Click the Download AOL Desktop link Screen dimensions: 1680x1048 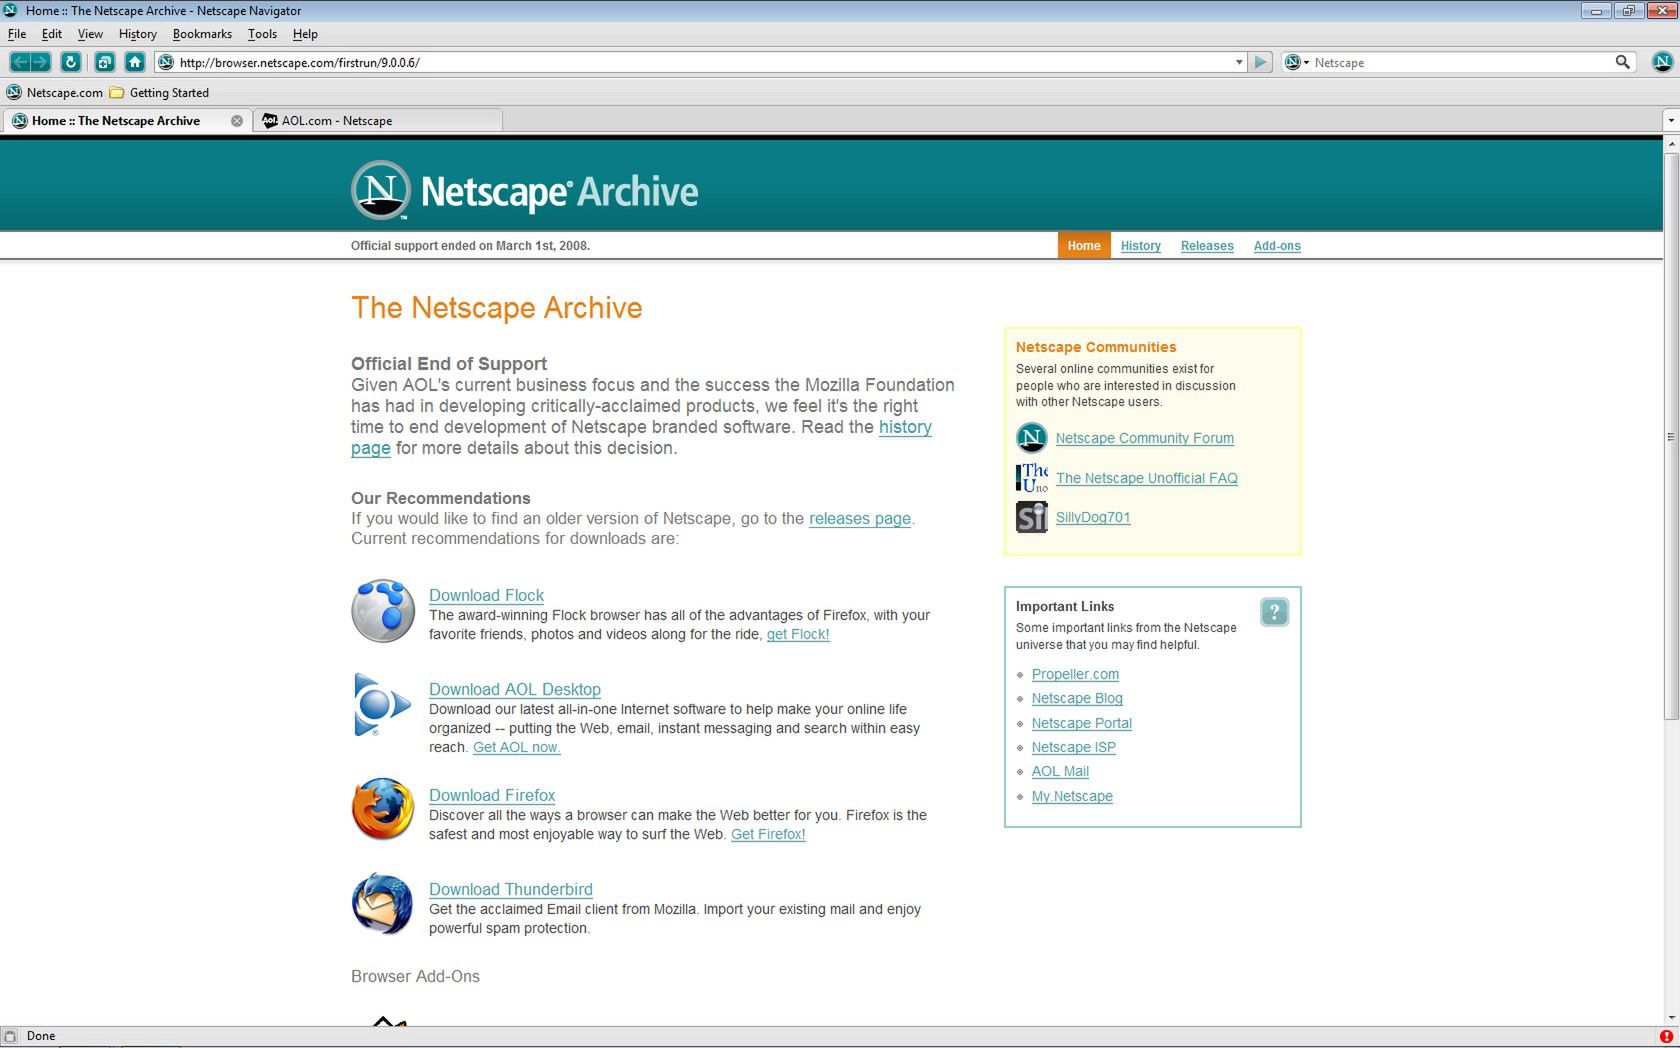(515, 689)
